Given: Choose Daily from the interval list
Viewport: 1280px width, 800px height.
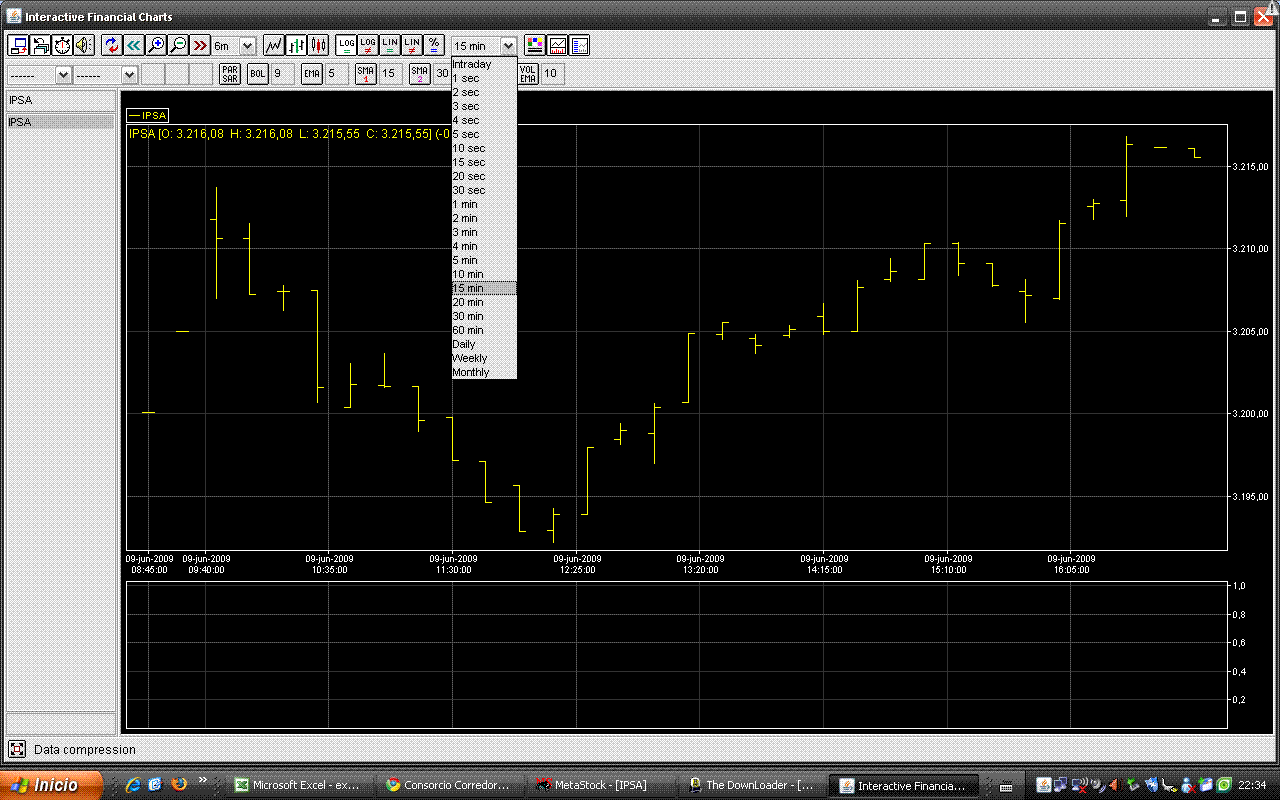Looking at the screenshot, I should point(484,344).
